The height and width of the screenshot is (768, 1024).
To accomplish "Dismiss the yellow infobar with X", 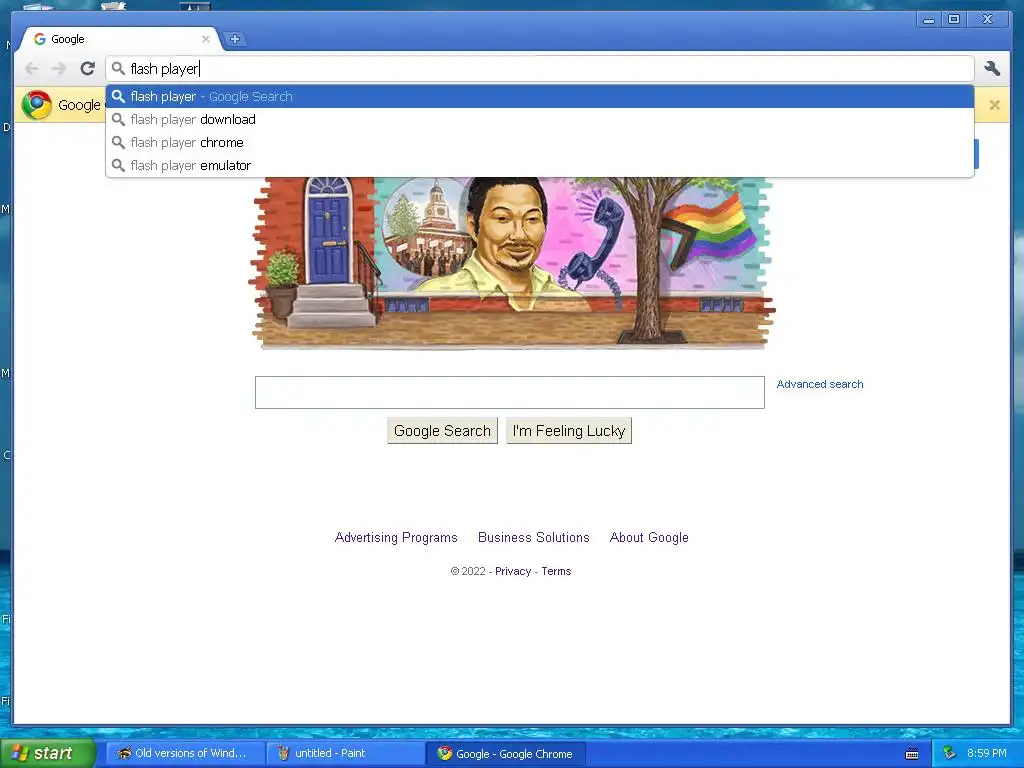I will (x=995, y=104).
